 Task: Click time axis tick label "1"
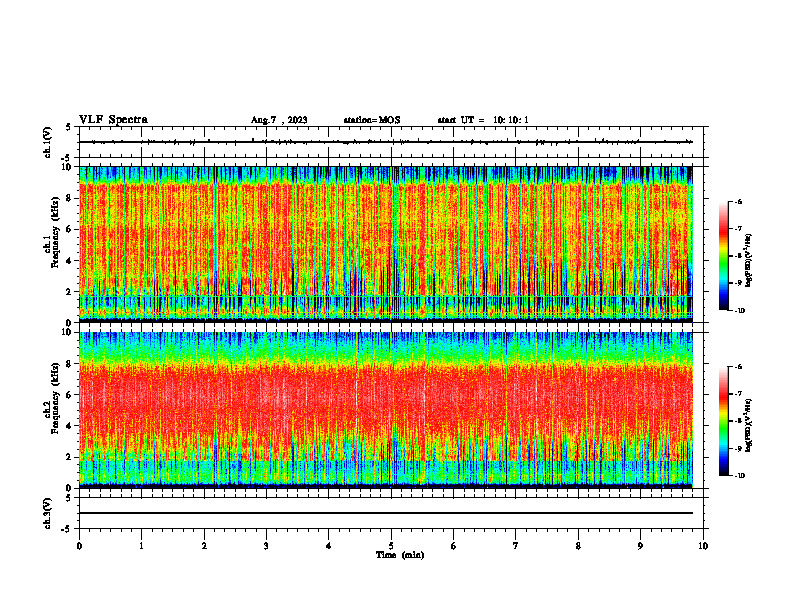(x=141, y=546)
